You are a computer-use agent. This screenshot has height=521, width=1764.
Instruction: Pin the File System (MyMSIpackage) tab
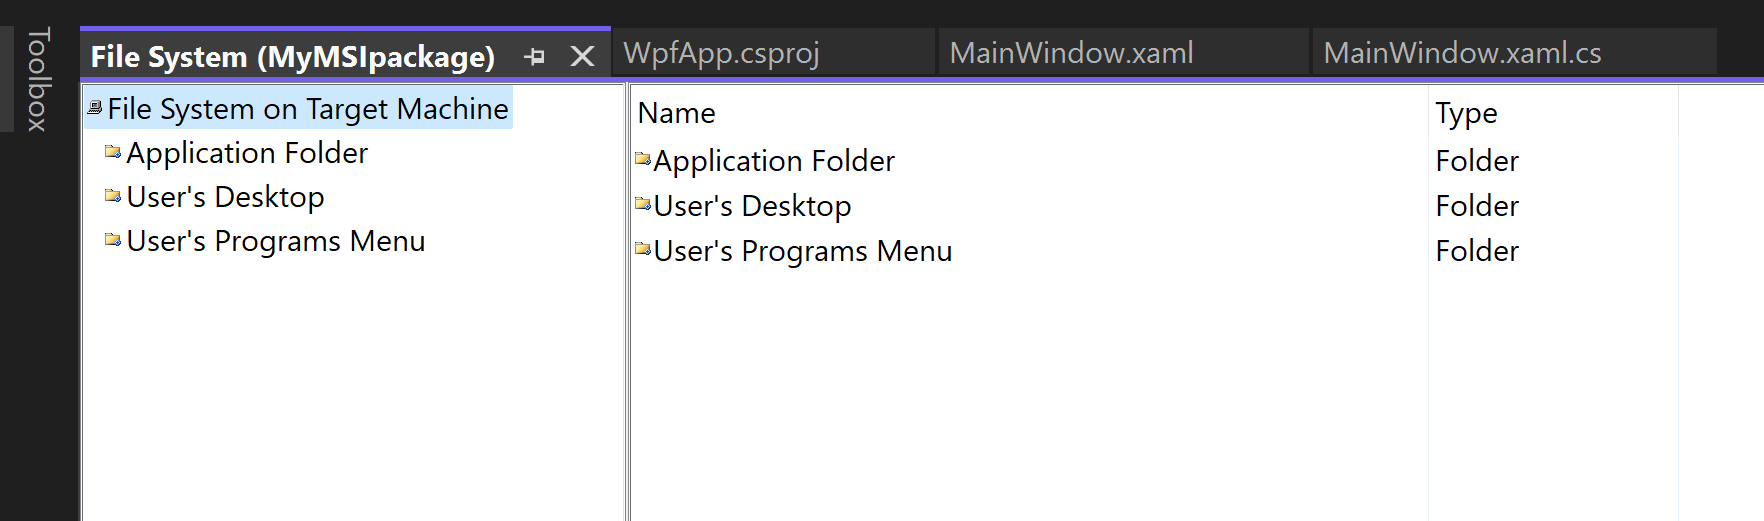click(x=535, y=57)
